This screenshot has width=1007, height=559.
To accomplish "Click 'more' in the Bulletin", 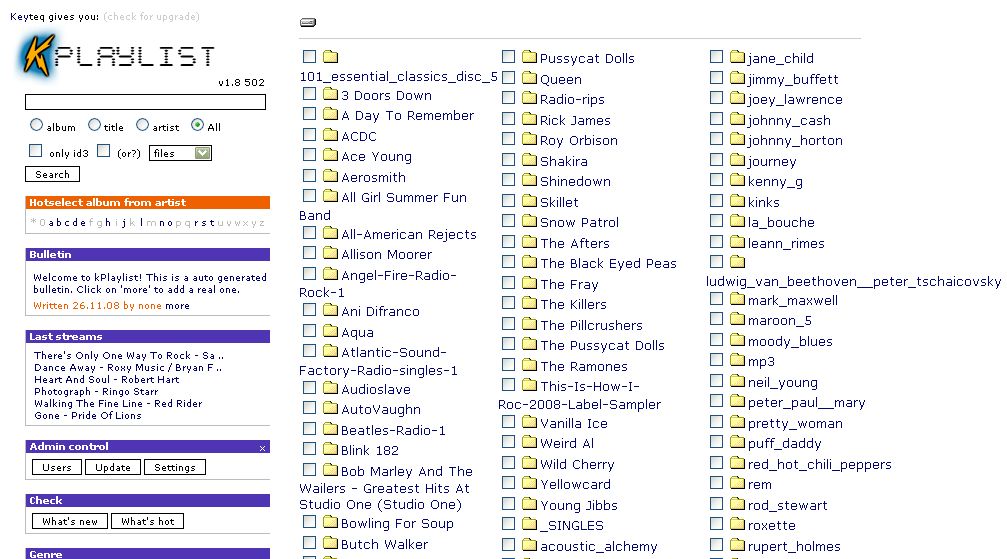I will [177, 306].
